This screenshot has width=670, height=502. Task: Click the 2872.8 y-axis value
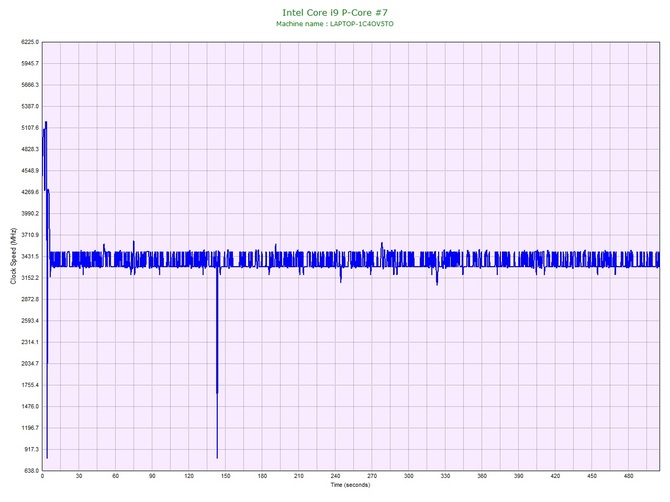(x=30, y=299)
